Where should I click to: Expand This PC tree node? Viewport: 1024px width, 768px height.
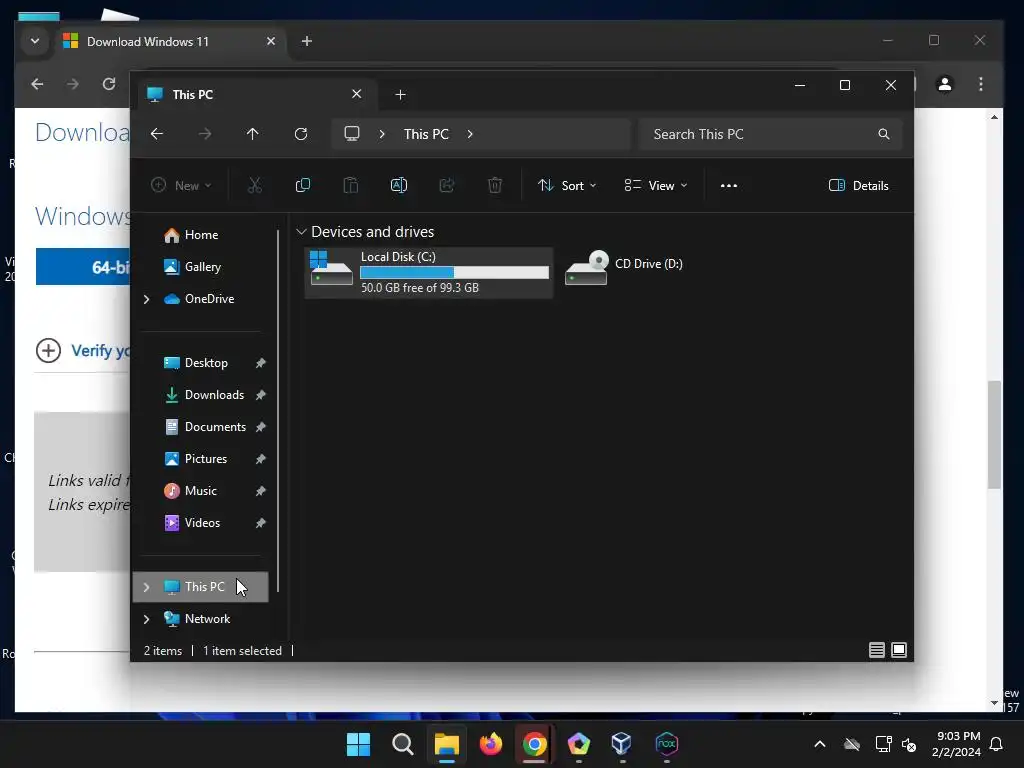(146, 587)
